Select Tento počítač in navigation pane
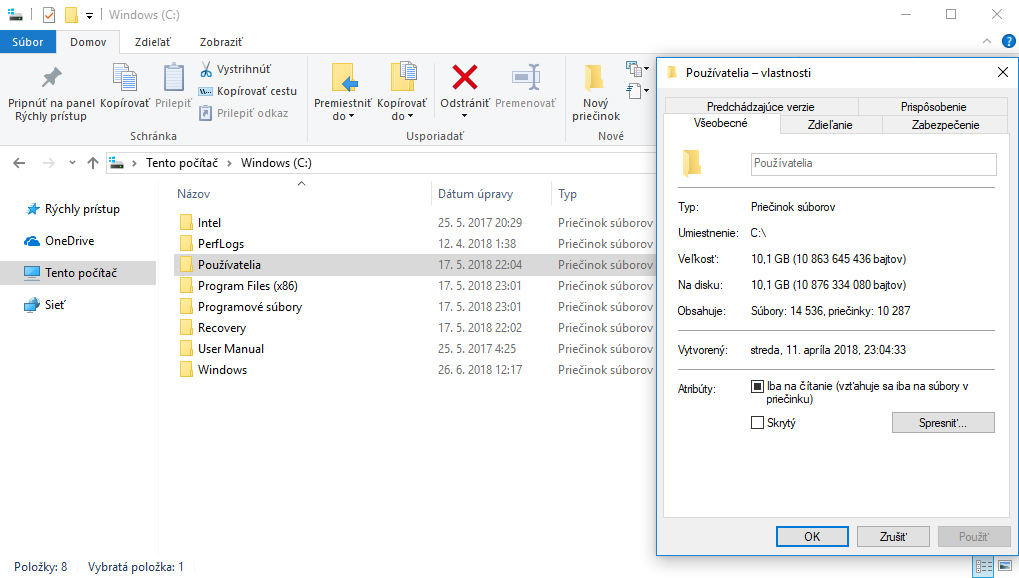This screenshot has height=578, width=1019. click(x=78, y=273)
